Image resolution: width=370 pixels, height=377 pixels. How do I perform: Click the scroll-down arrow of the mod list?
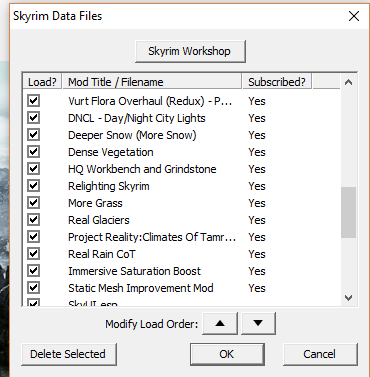348,297
